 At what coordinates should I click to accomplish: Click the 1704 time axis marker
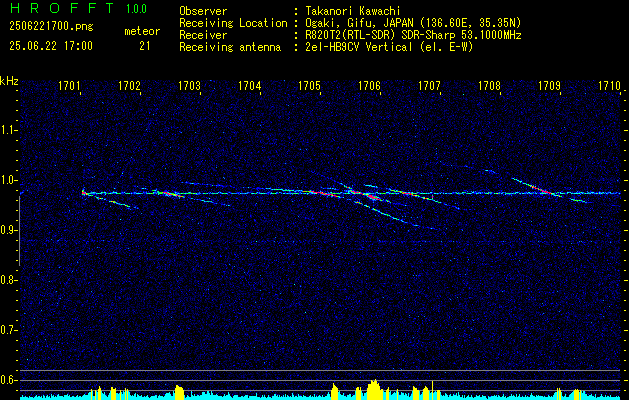(x=250, y=85)
